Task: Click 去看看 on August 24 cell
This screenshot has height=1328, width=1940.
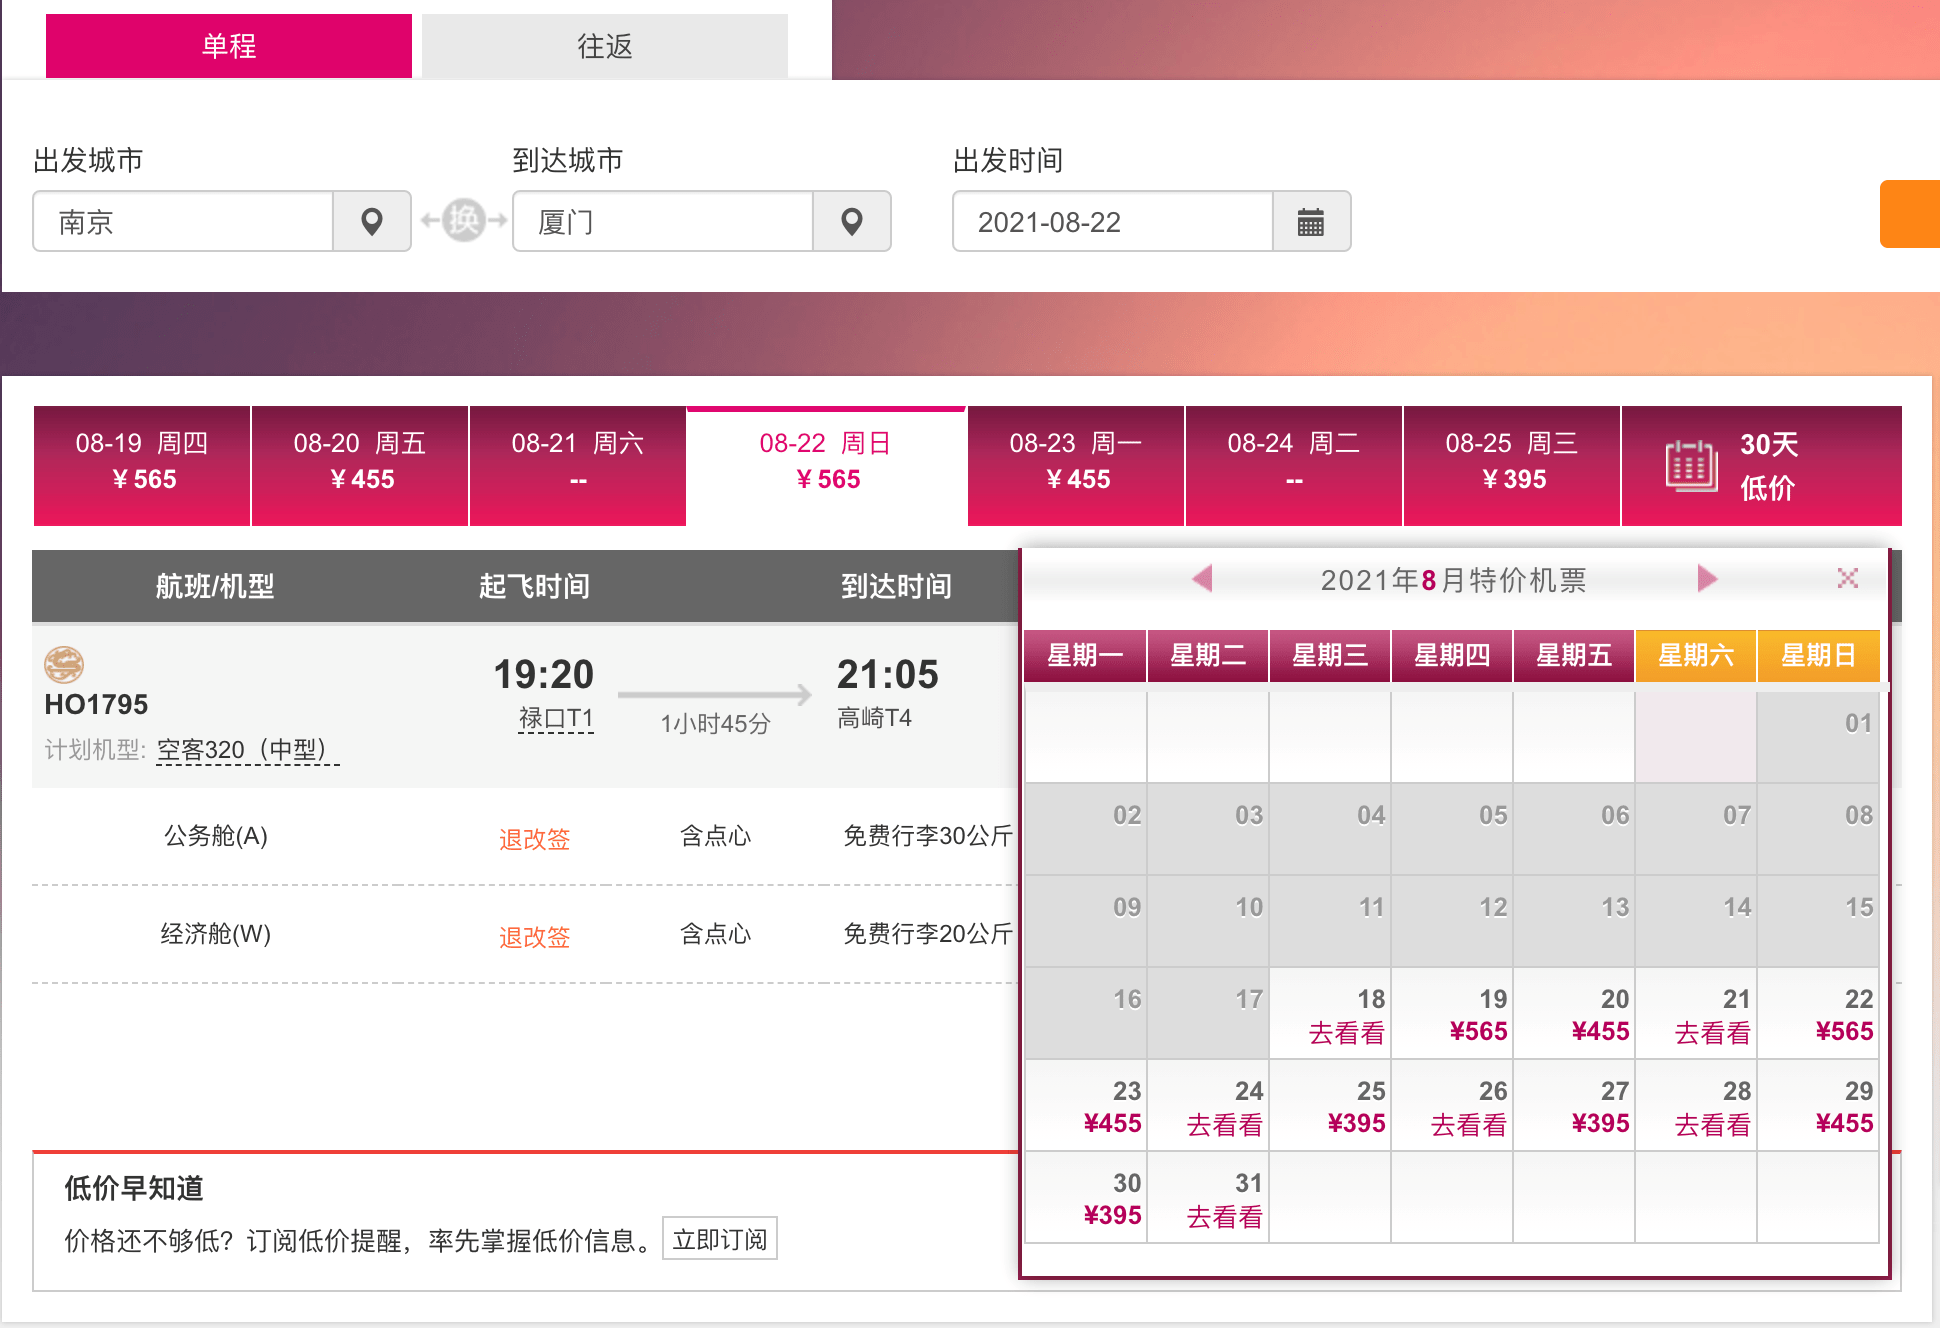Action: [1224, 1125]
